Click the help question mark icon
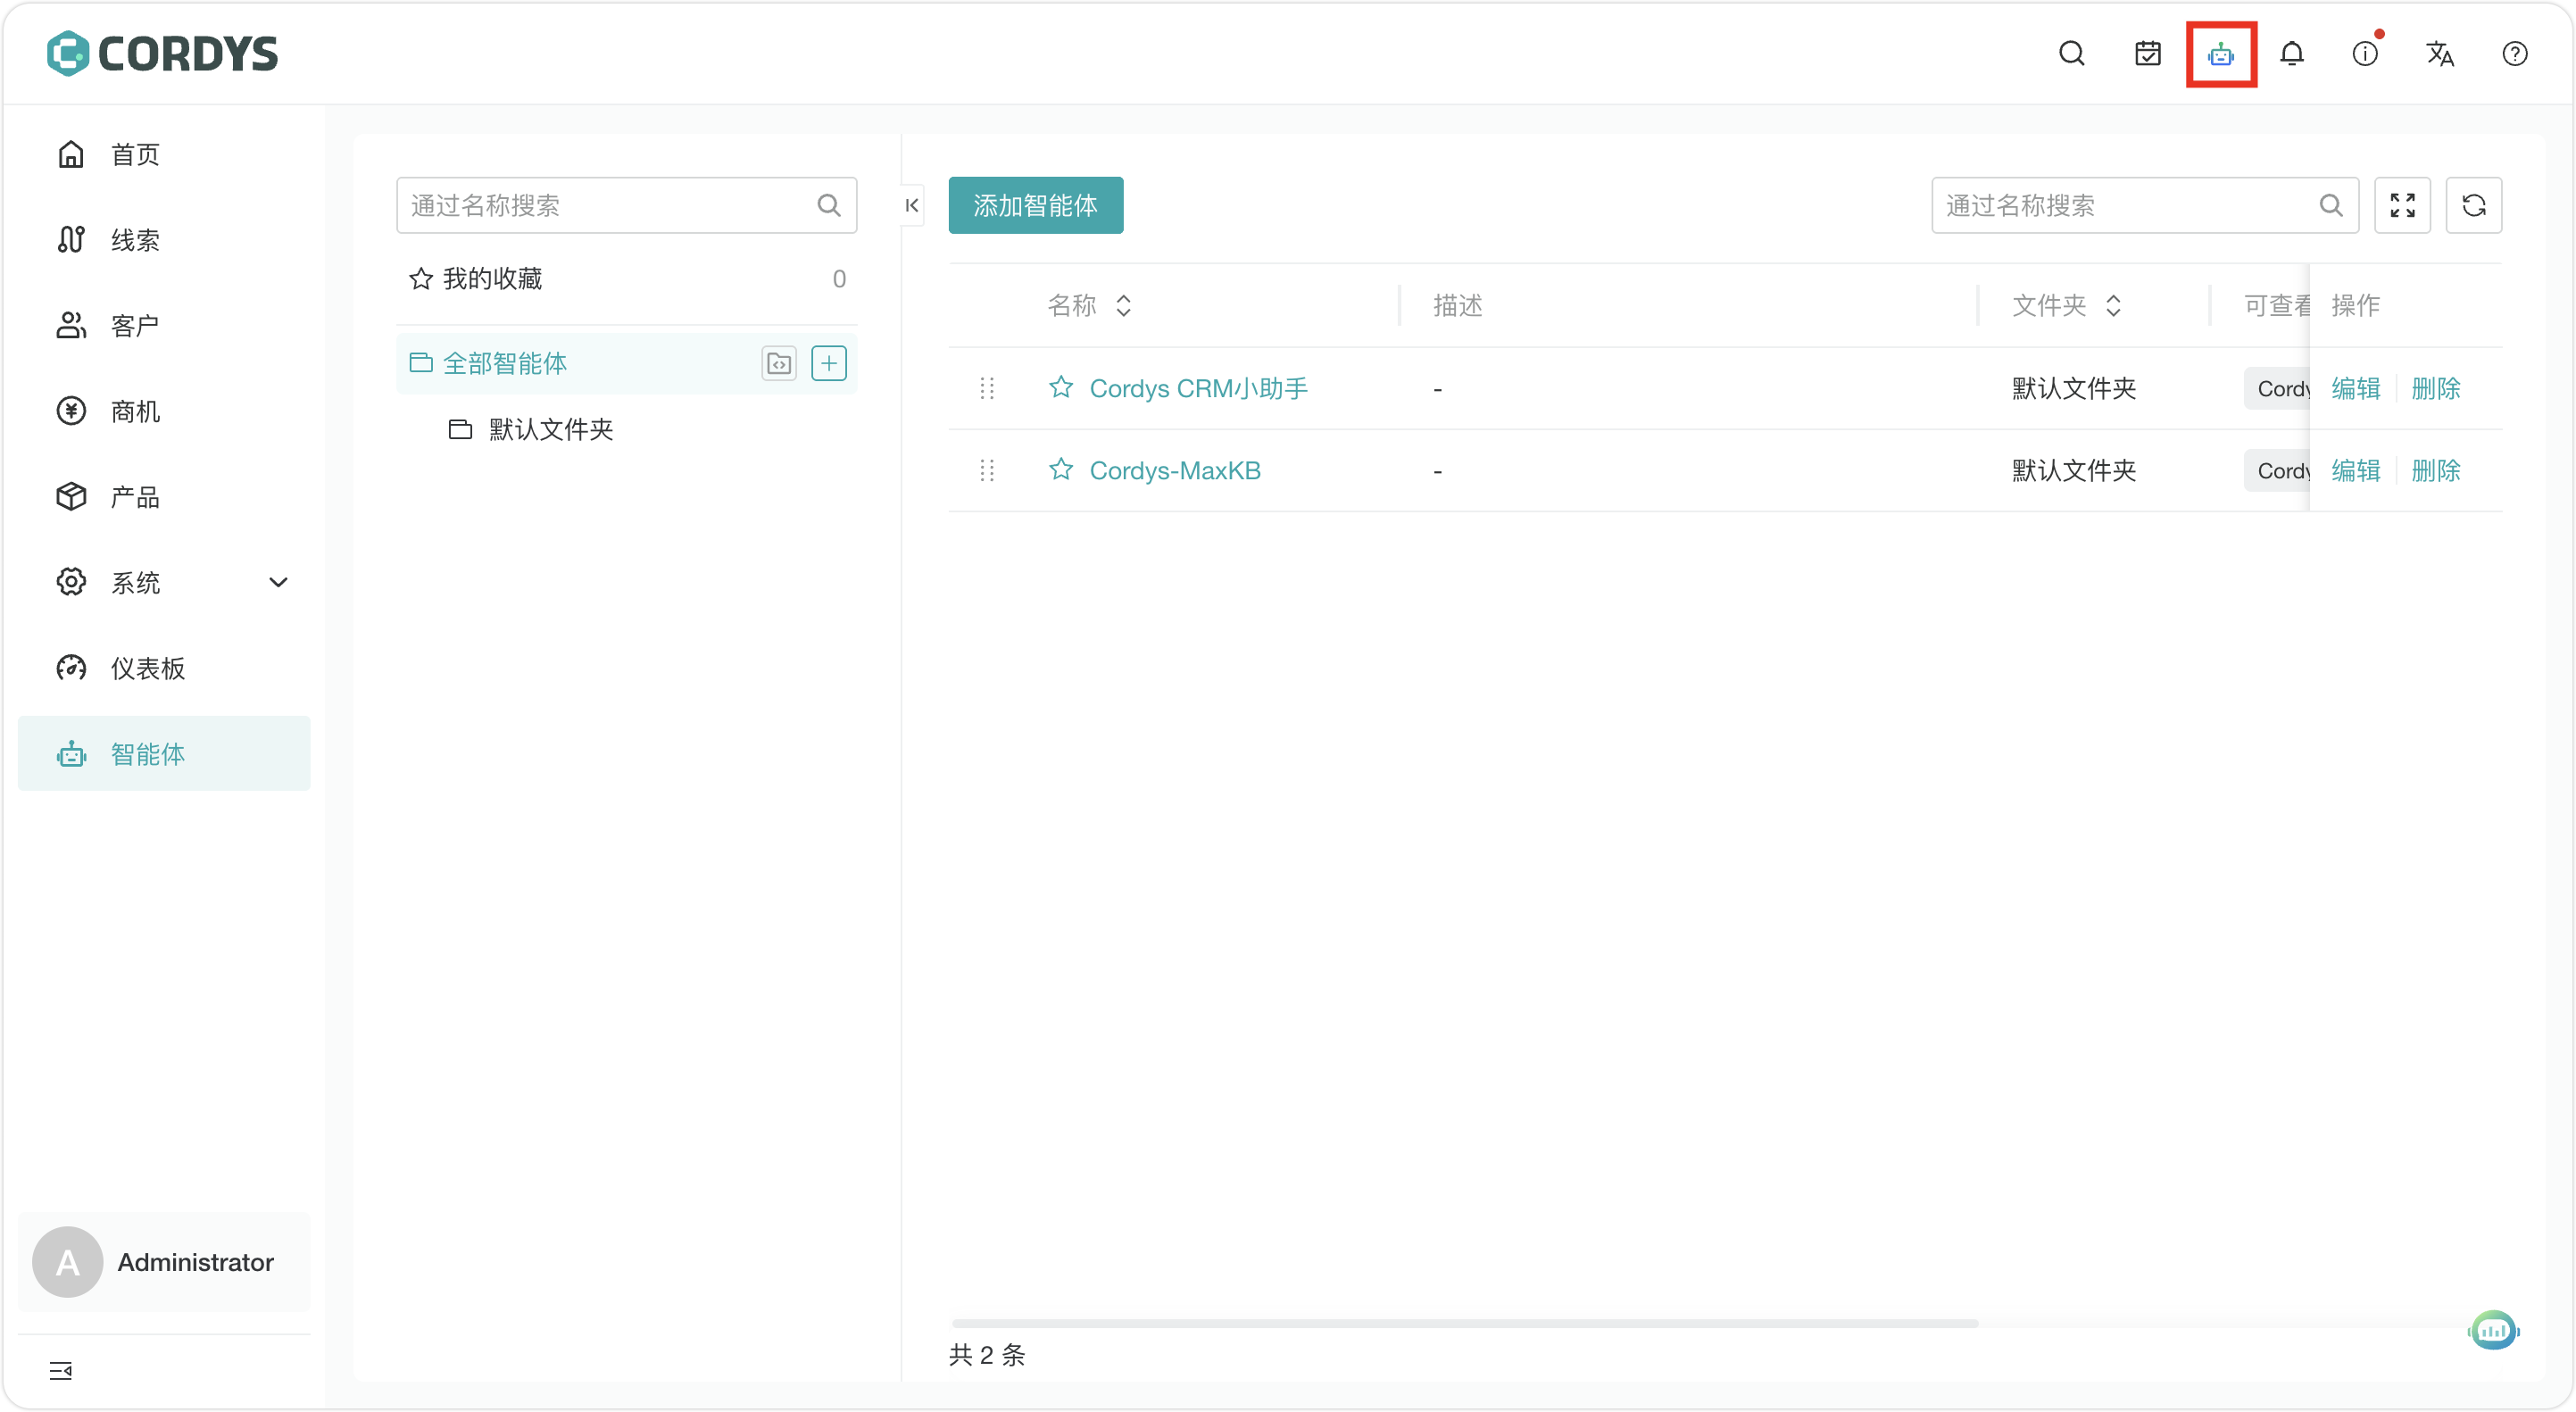The width and height of the screenshot is (2576, 1412). [x=2514, y=54]
